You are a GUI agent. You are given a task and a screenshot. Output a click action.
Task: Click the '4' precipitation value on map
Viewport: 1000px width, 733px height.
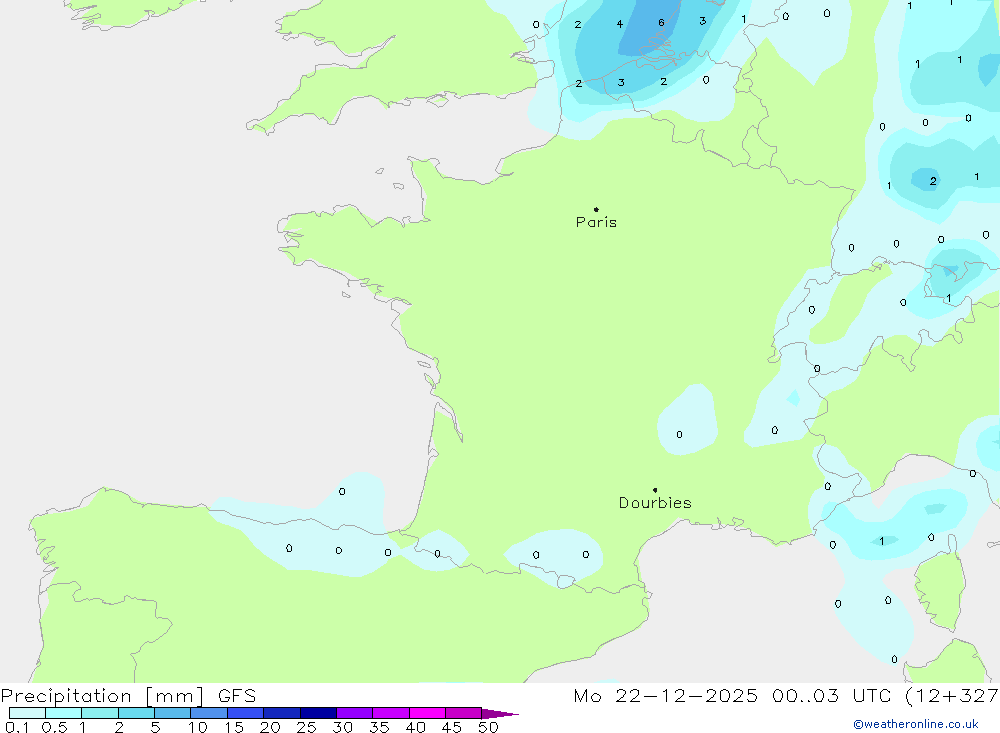[619, 24]
